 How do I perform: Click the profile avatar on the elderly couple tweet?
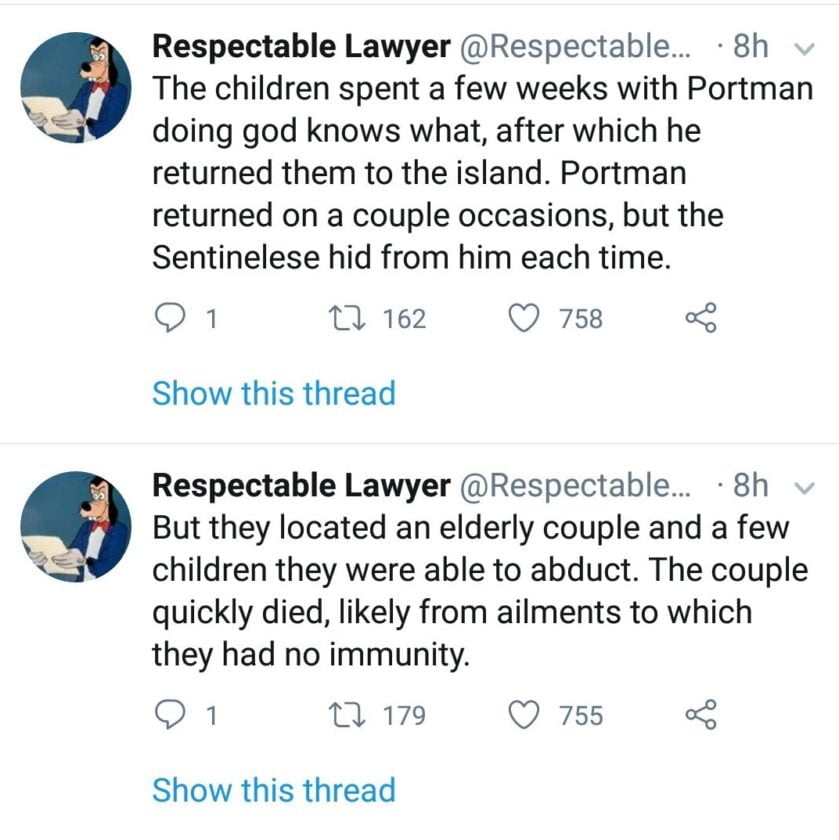coord(76,527)
